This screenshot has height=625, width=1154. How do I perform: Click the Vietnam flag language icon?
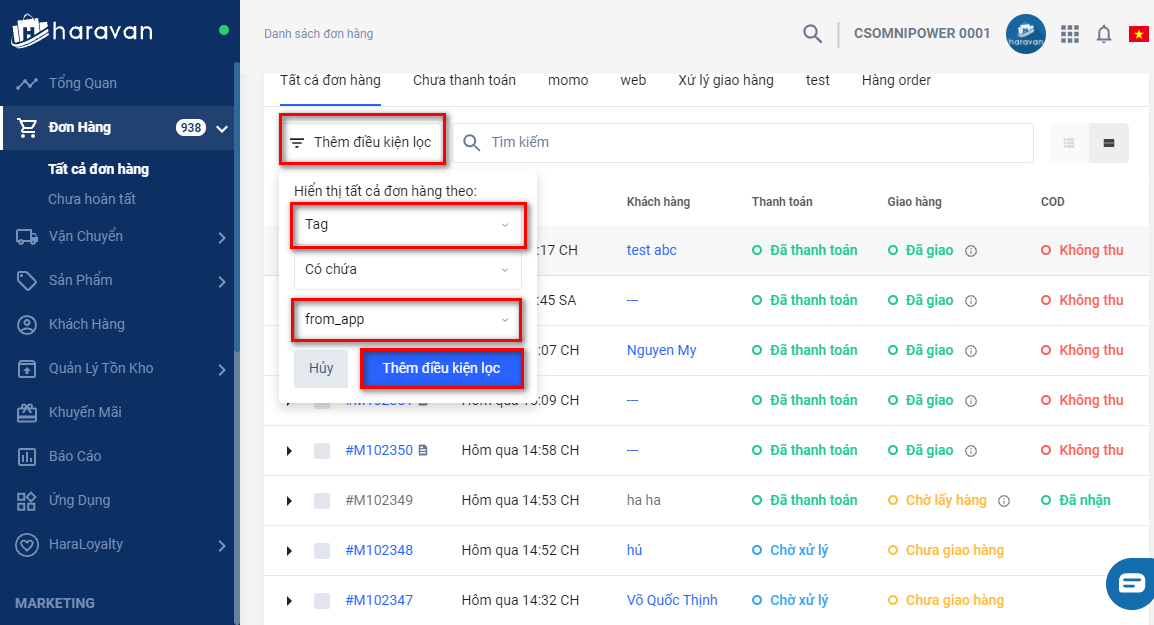pos(1138,34)
